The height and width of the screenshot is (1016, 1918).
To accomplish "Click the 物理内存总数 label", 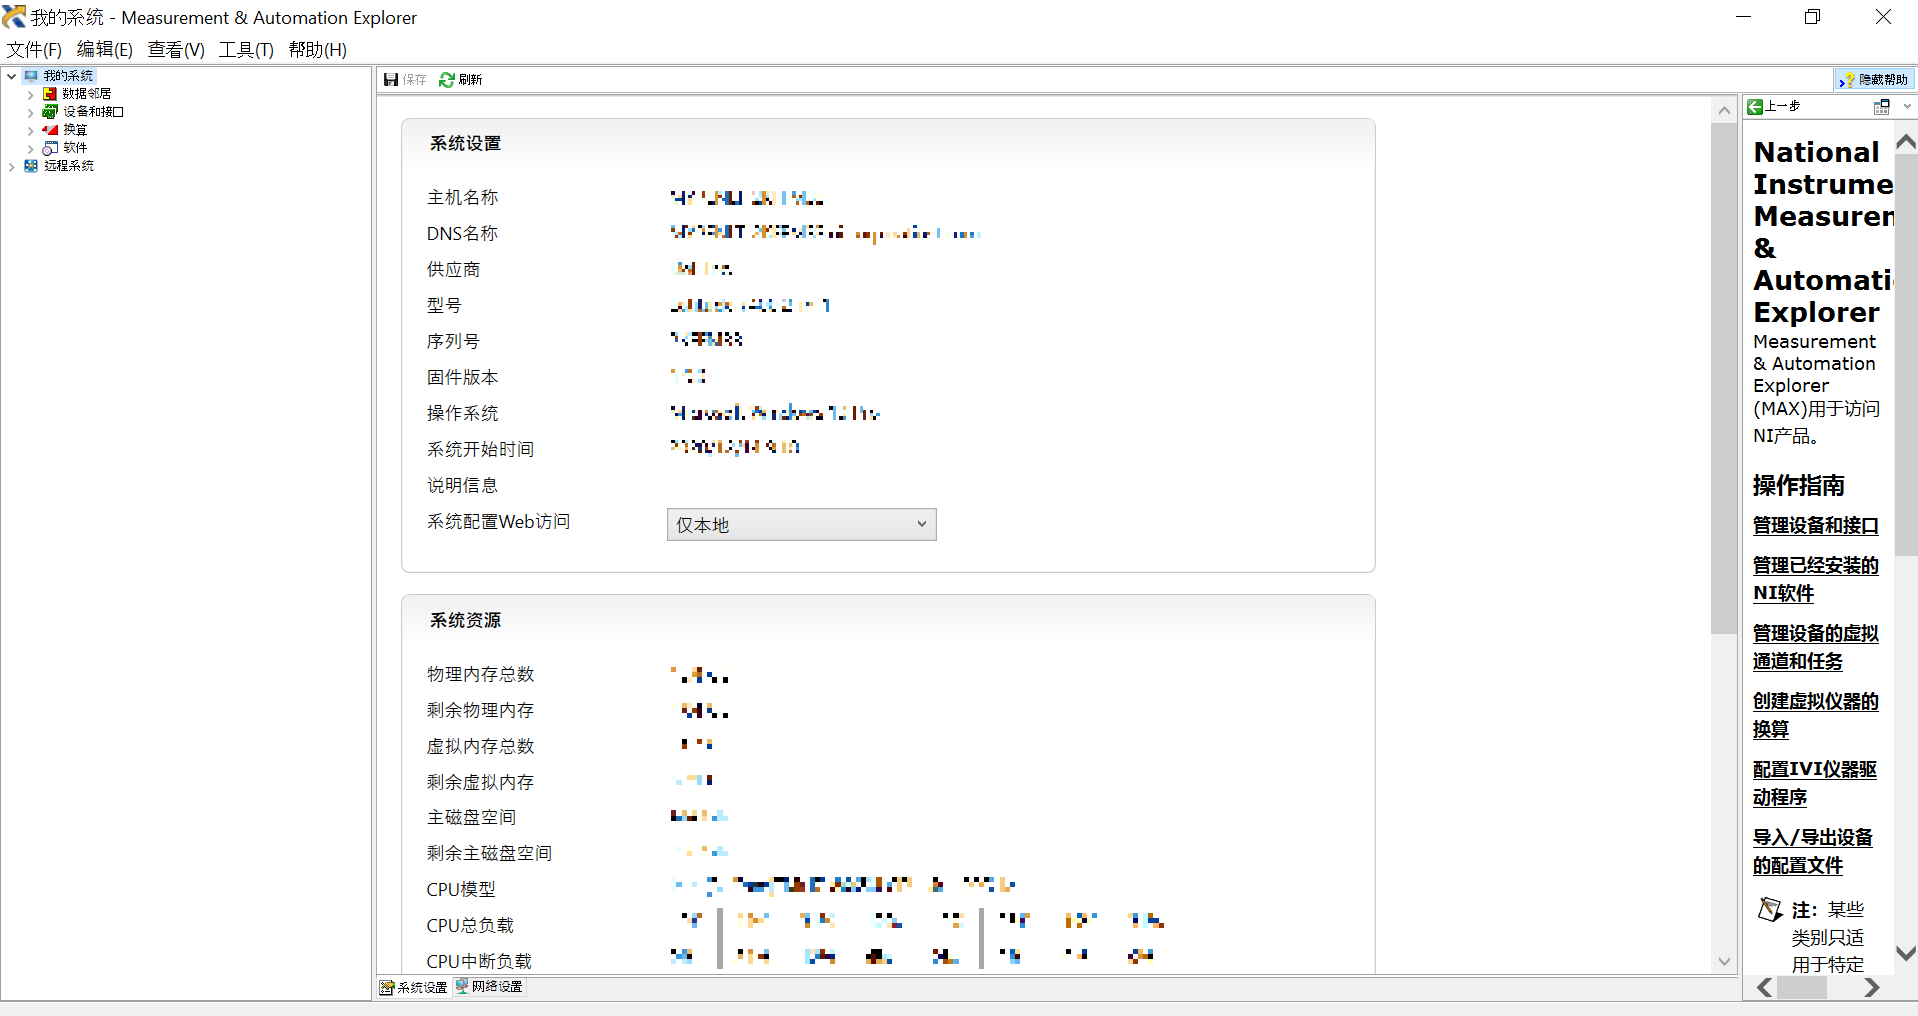I will (x=480, y=675).
